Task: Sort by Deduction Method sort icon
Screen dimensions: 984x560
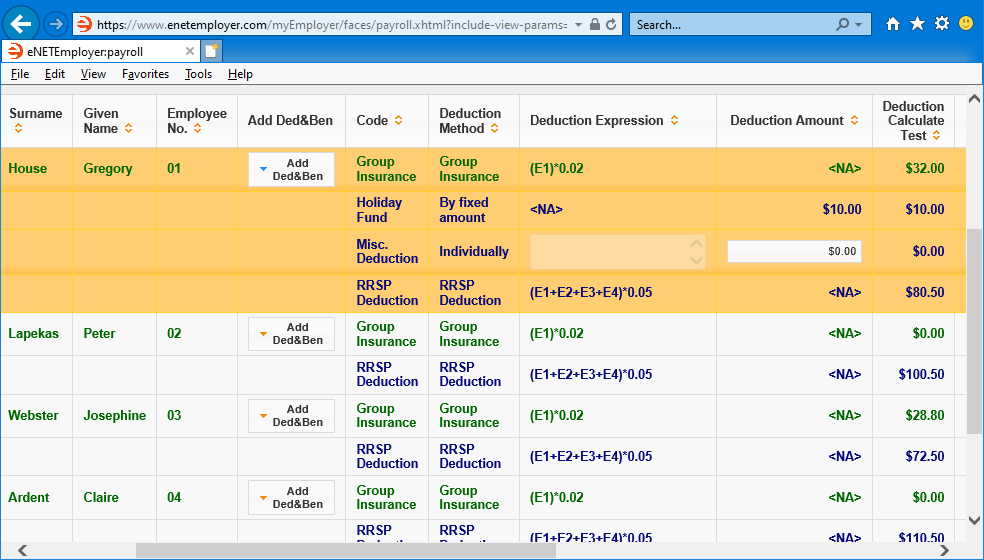Action: tap(495, 129)
